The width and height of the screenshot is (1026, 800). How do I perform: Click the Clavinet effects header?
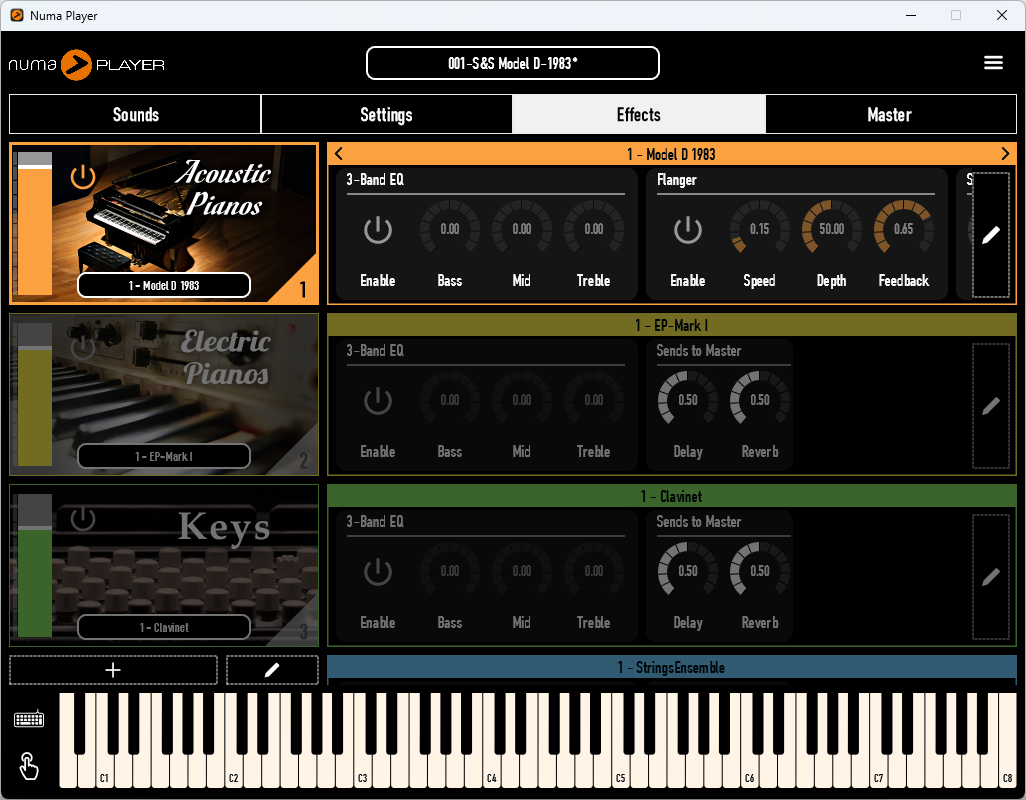pos(671,496)
